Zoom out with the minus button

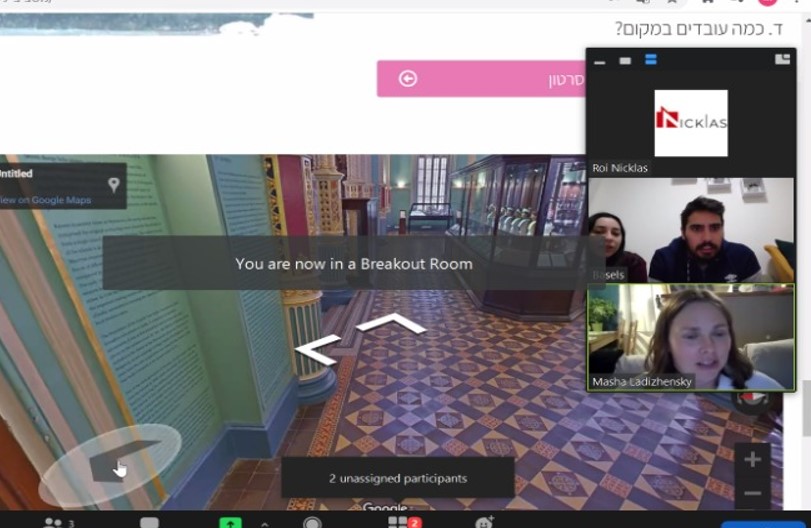[752, 493]
